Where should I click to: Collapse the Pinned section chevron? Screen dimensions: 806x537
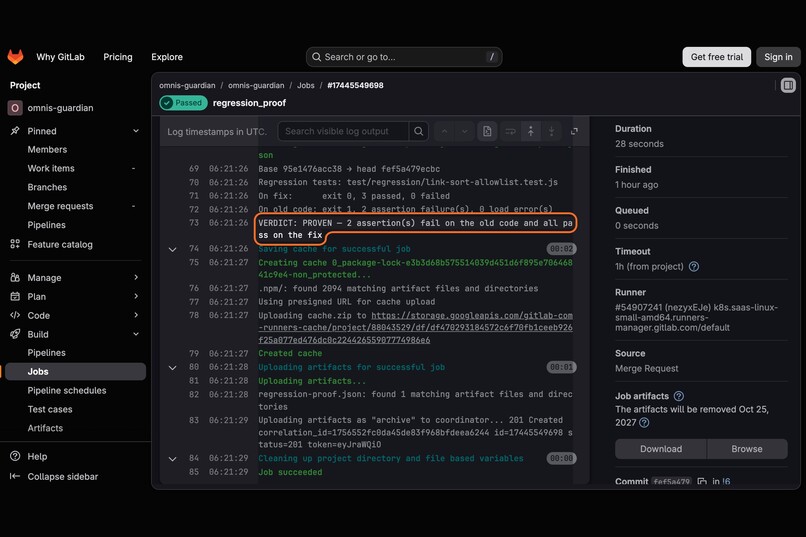tap(136, 131)
